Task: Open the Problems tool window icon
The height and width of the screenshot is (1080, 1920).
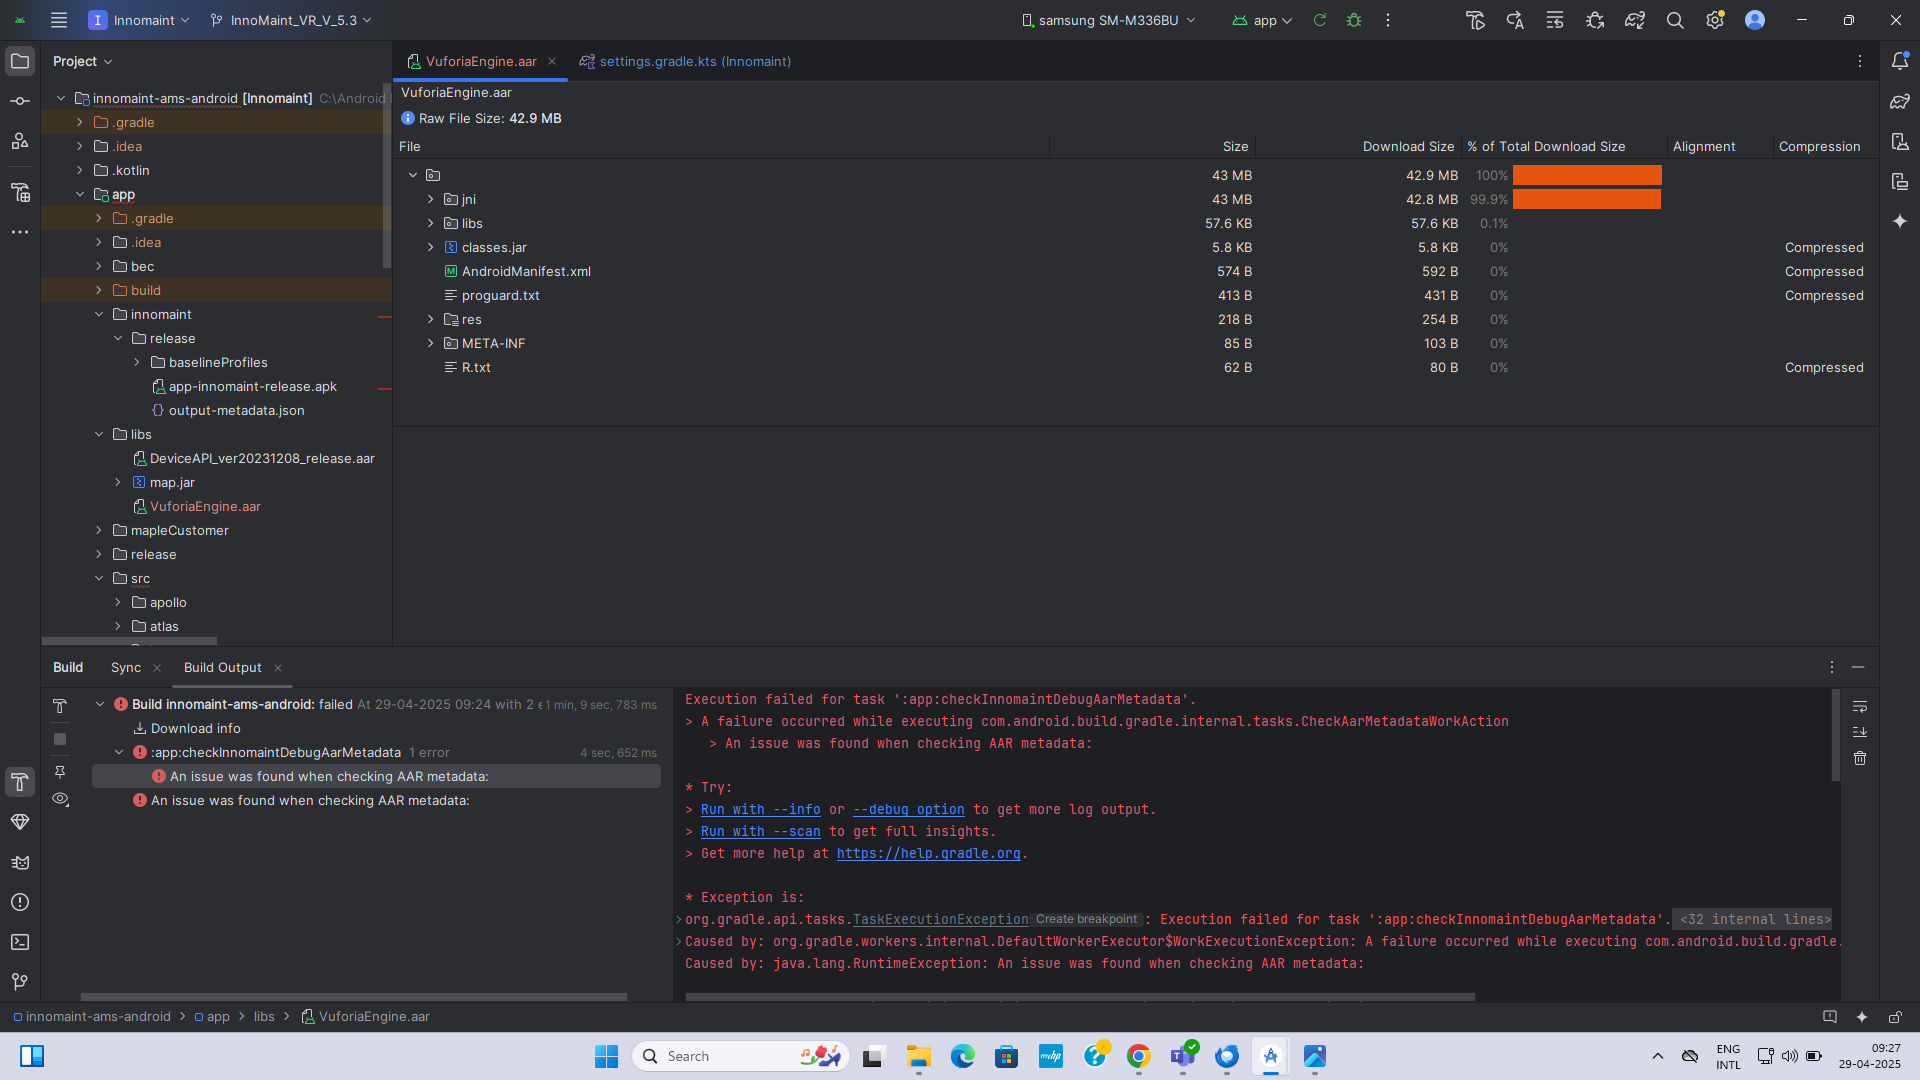Action: pos(20,902)
